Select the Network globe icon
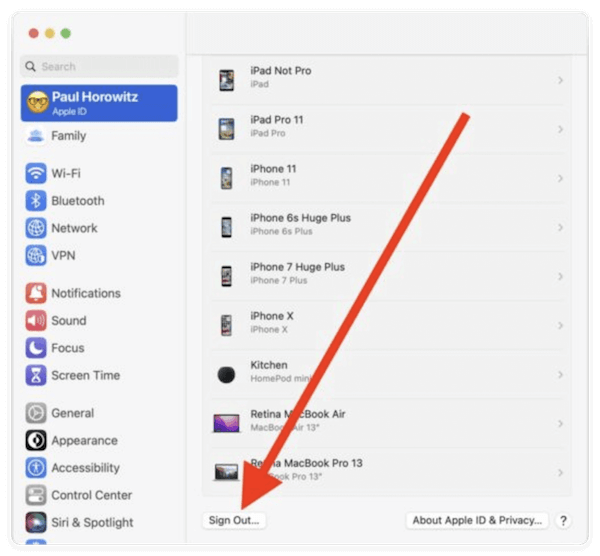 (x=36, y=228)
